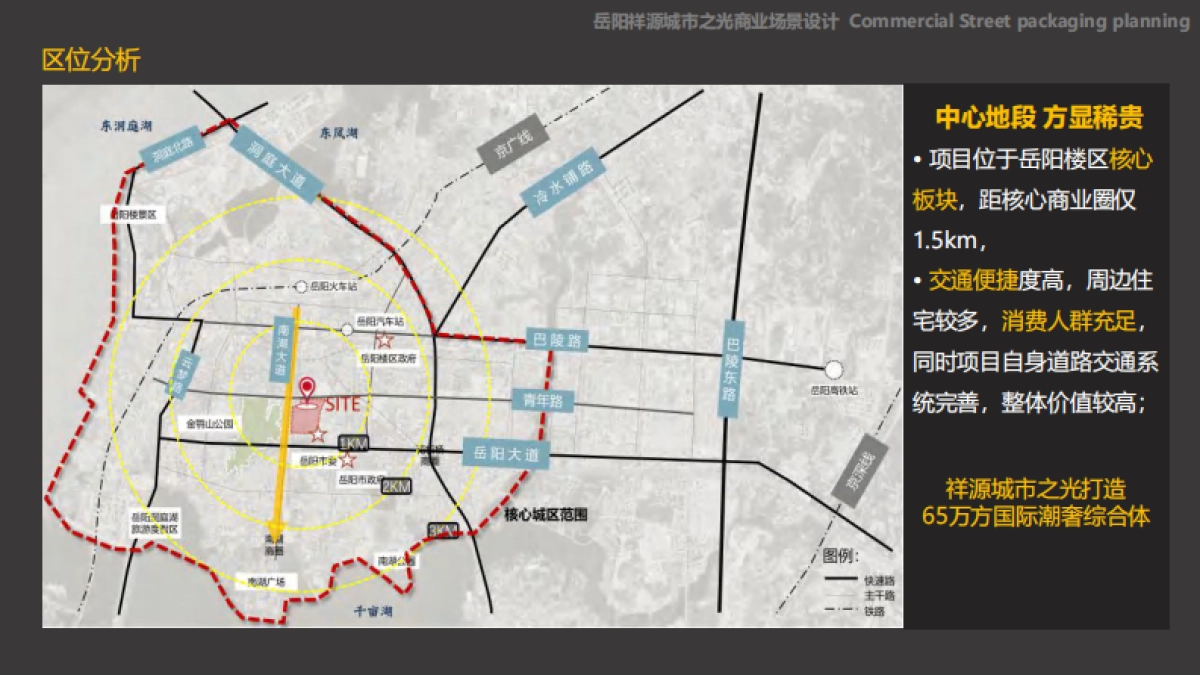Click the 岳阳高铁站 circle marker
1200x675 pixels.
(832, 370)
